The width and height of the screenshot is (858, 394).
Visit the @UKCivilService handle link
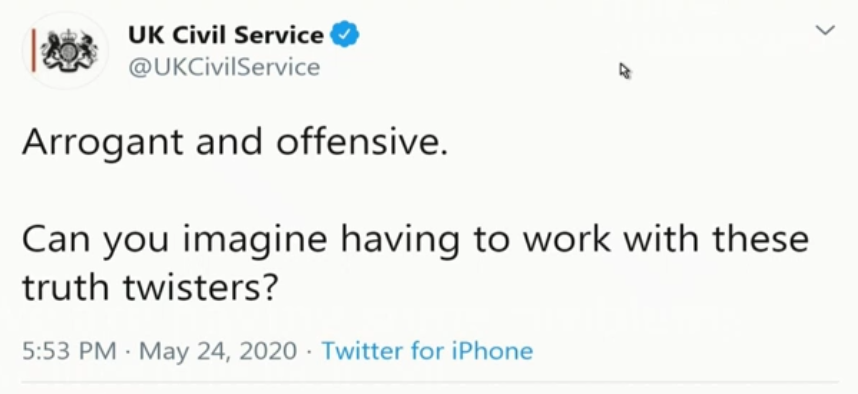tap(224, 67)
